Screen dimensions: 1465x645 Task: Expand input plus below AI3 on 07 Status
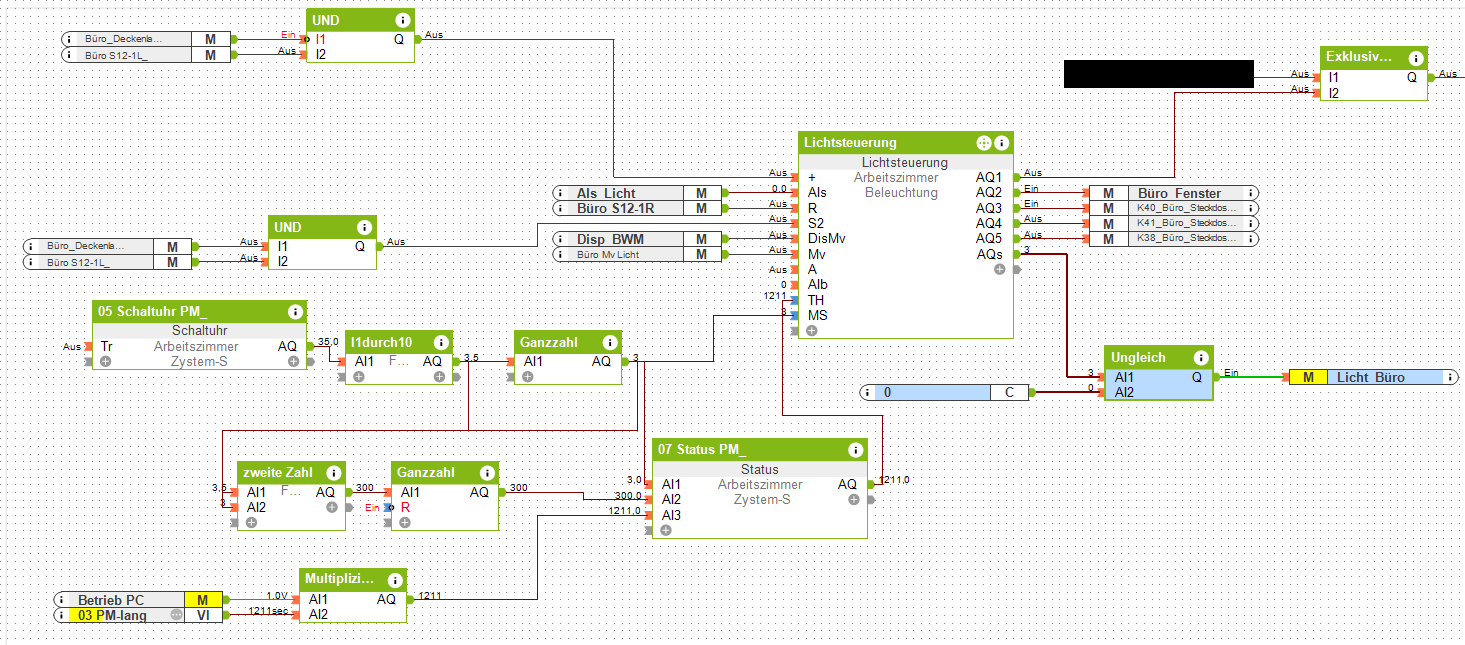point(666,530)
